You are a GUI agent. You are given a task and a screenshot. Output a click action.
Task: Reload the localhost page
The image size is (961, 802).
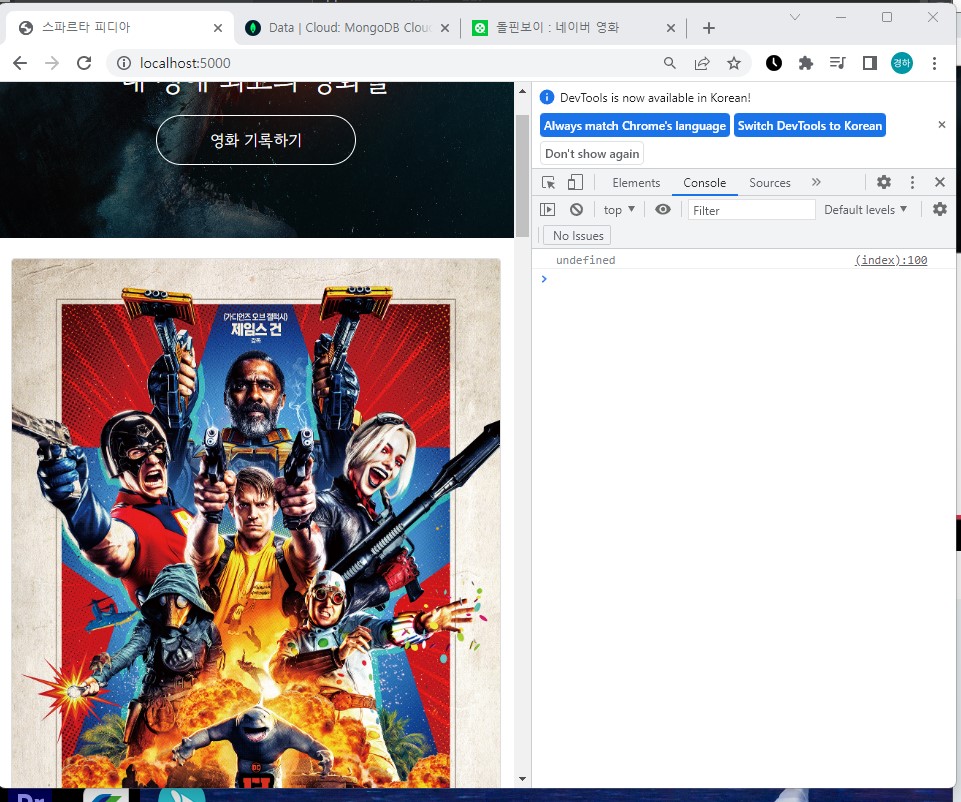coord(84,63)
